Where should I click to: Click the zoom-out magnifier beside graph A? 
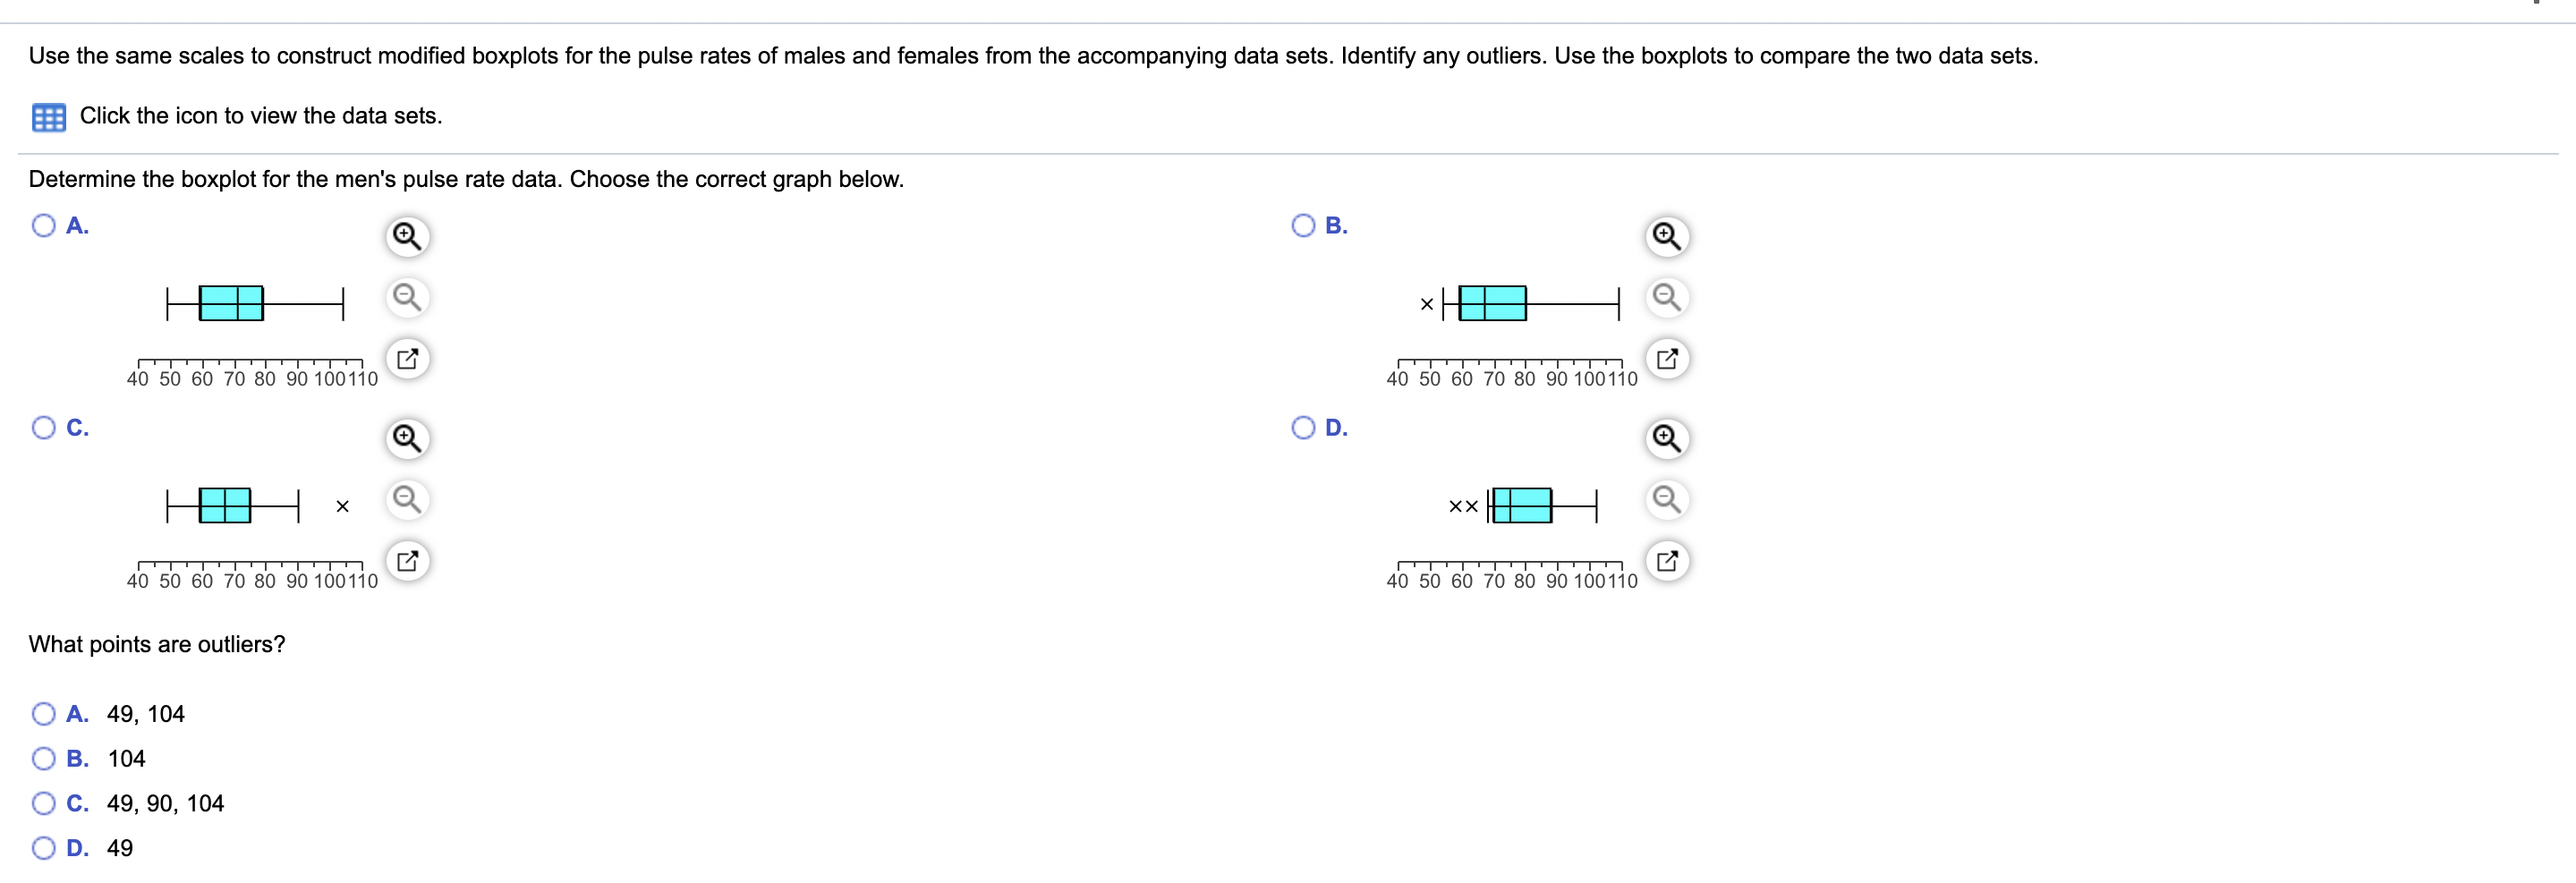(407, 297)
